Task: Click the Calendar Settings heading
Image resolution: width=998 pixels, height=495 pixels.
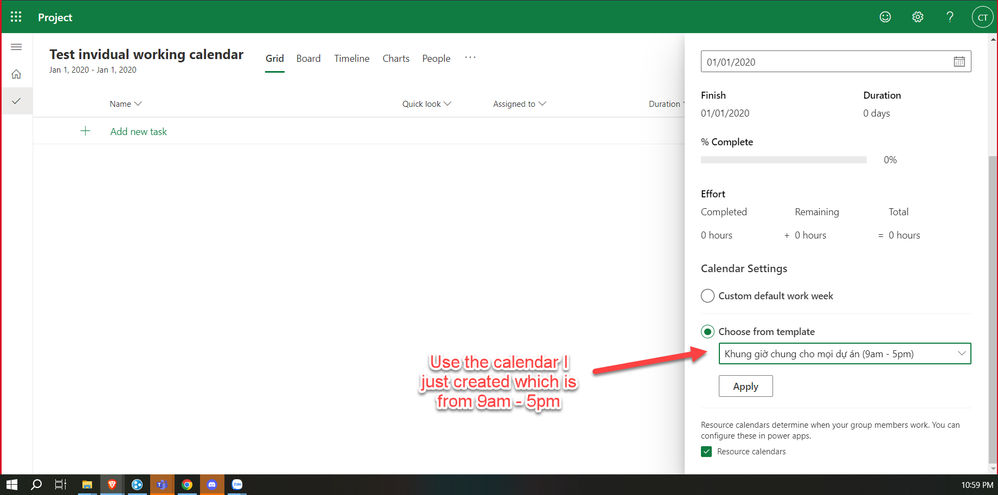Action: click(x=744, y=268)
